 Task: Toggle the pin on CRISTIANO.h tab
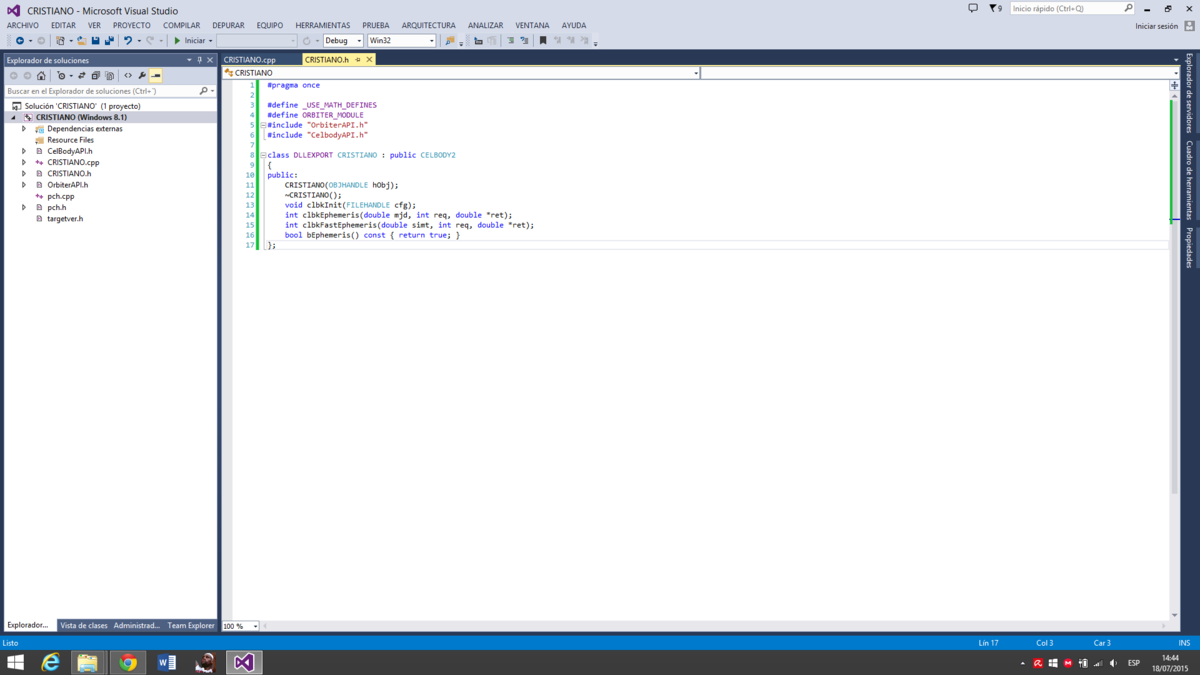pos(358,60)
